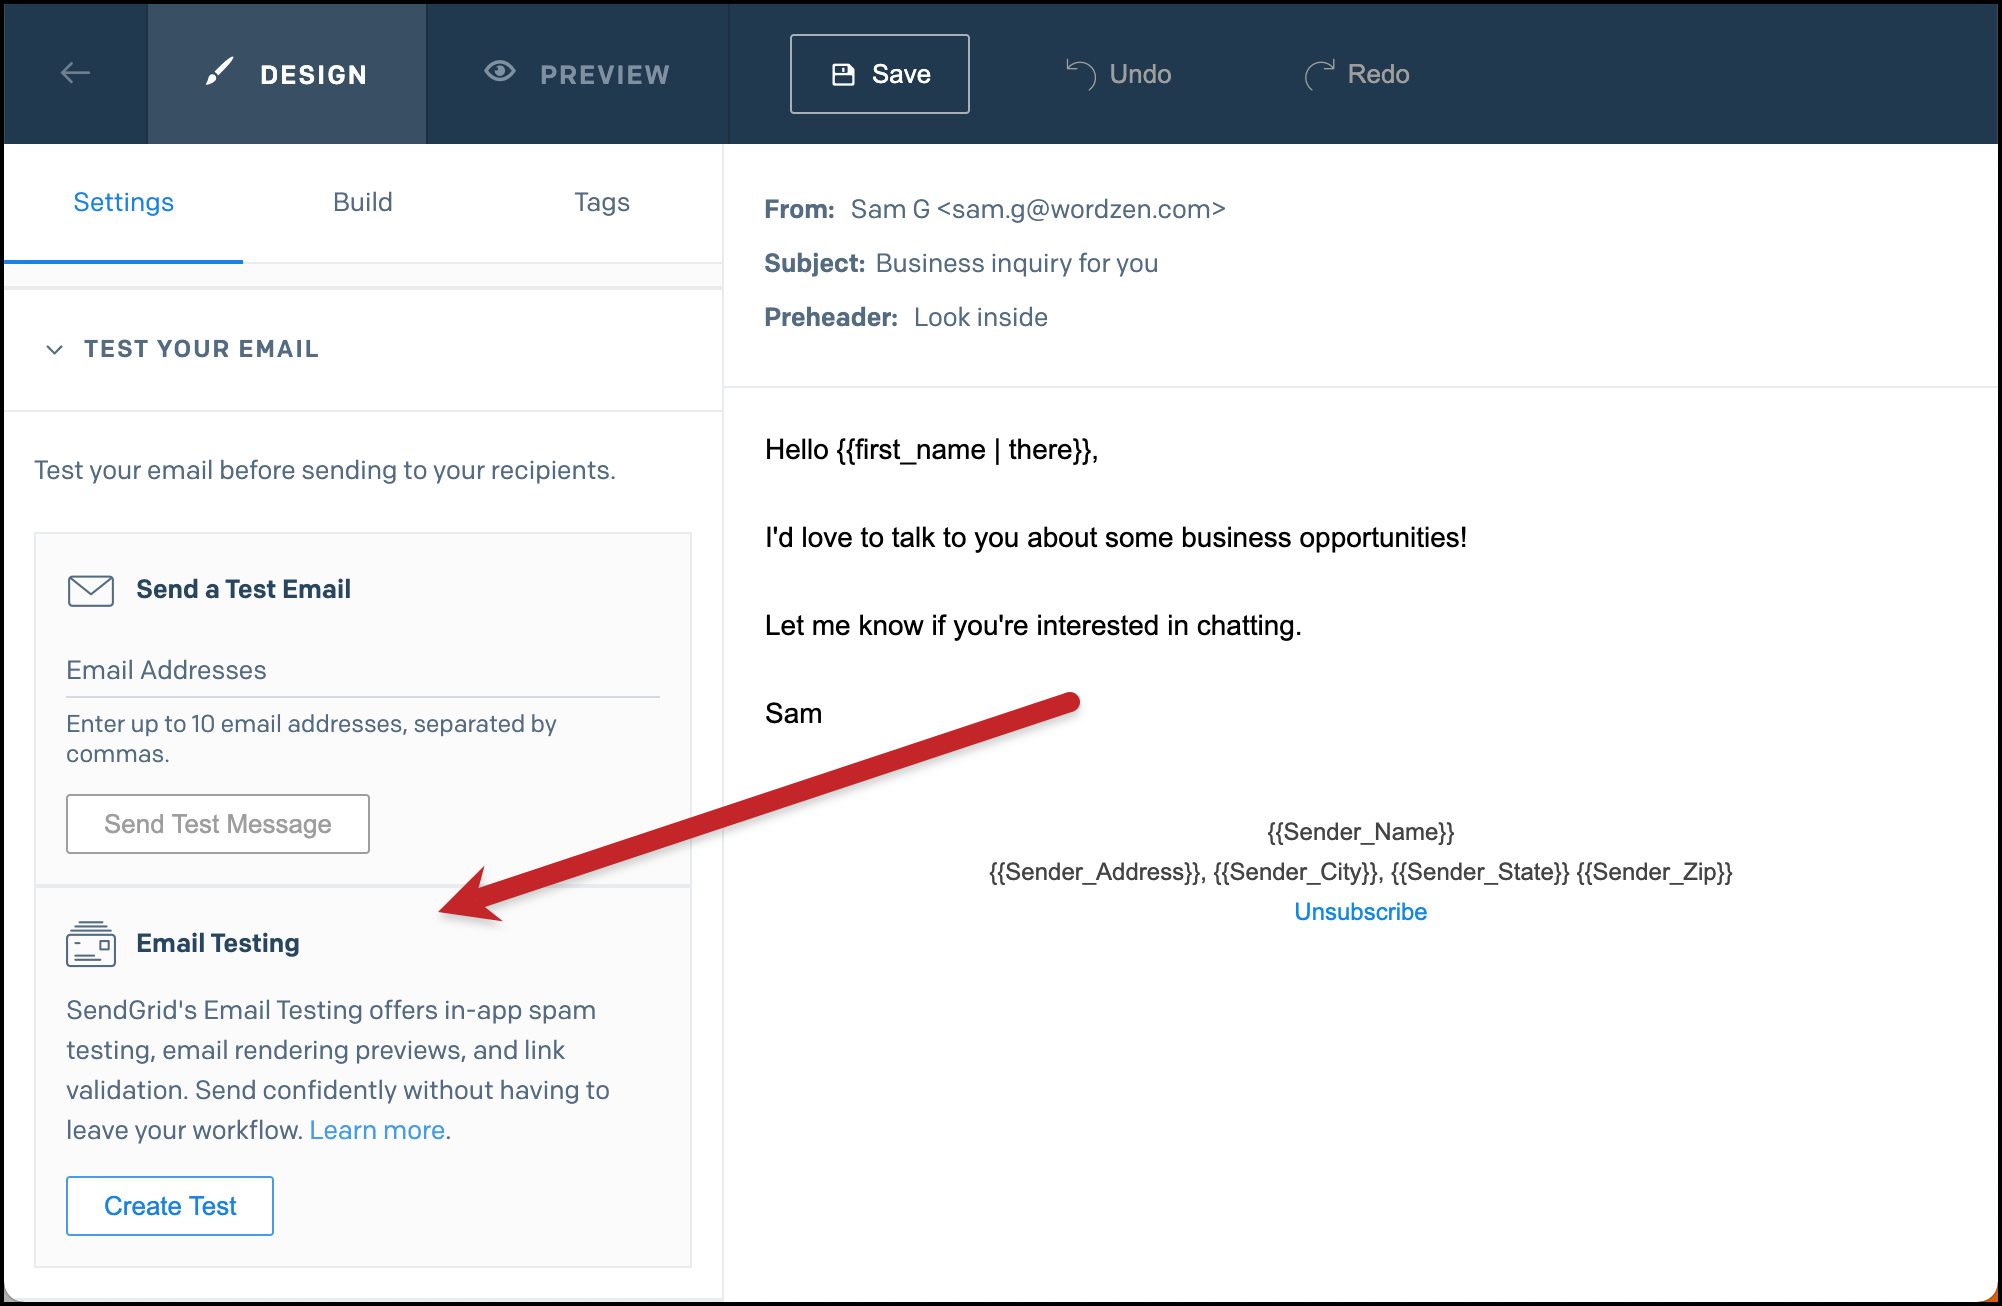Open the Learn more link
This screenshot has height=1306, width=2002.
(377, 1130)
